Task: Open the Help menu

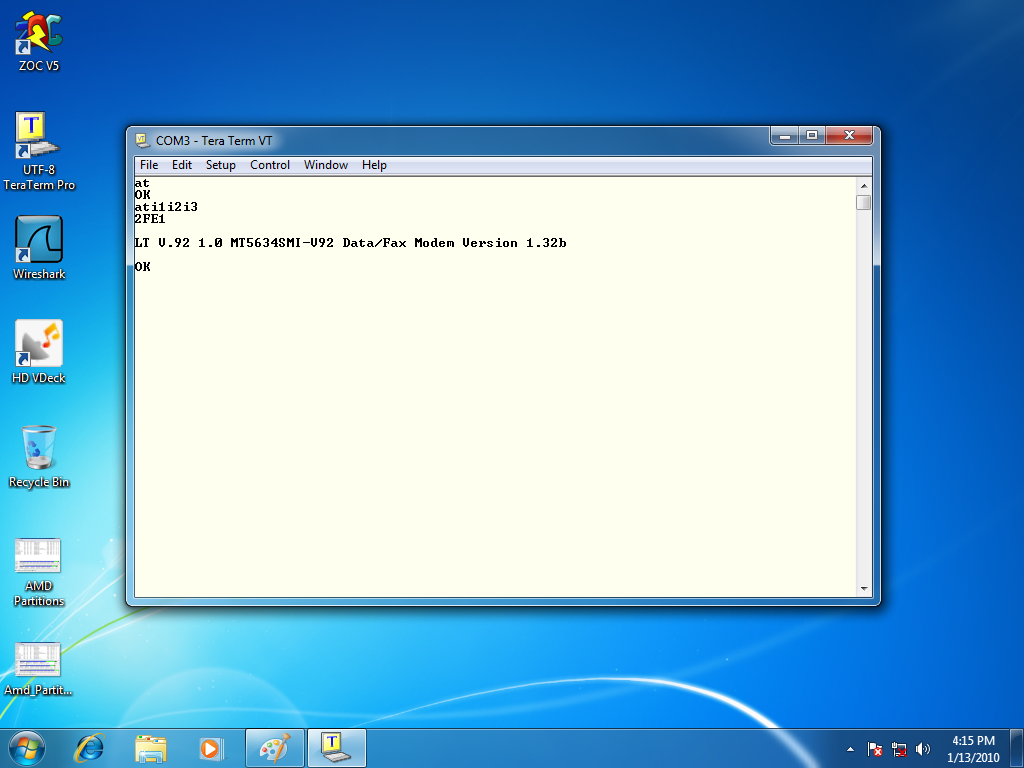Action: click(374, 165)
